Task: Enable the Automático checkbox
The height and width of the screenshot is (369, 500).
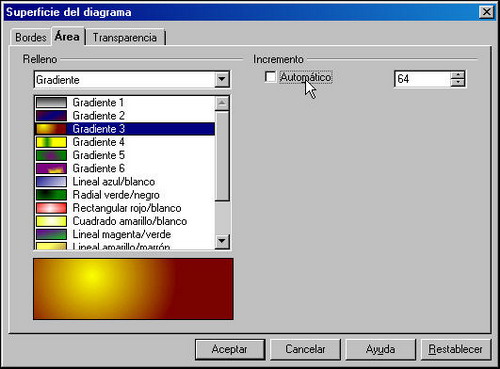Action: pos(270,77)
